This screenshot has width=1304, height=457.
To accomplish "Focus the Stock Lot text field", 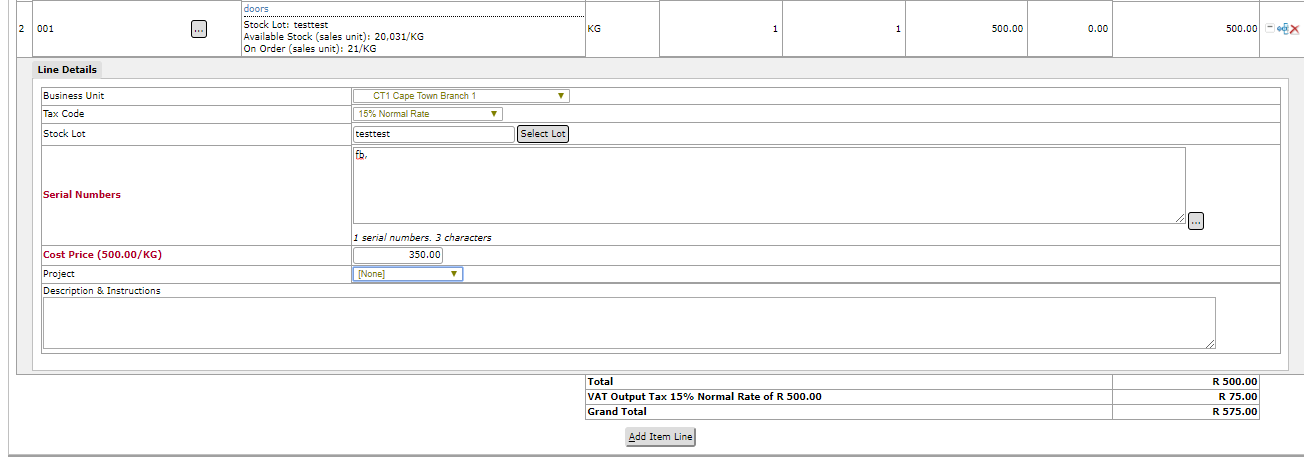I will pos(433,134).
